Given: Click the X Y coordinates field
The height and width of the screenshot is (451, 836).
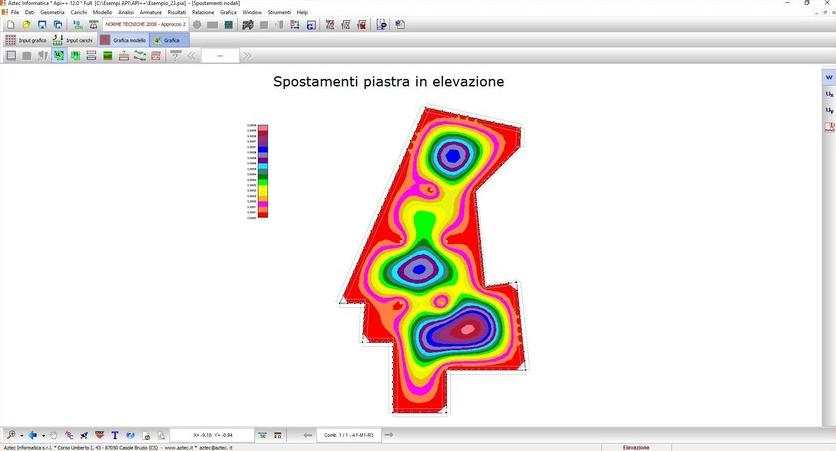Looking at the screenshot, I should (210, 435).
